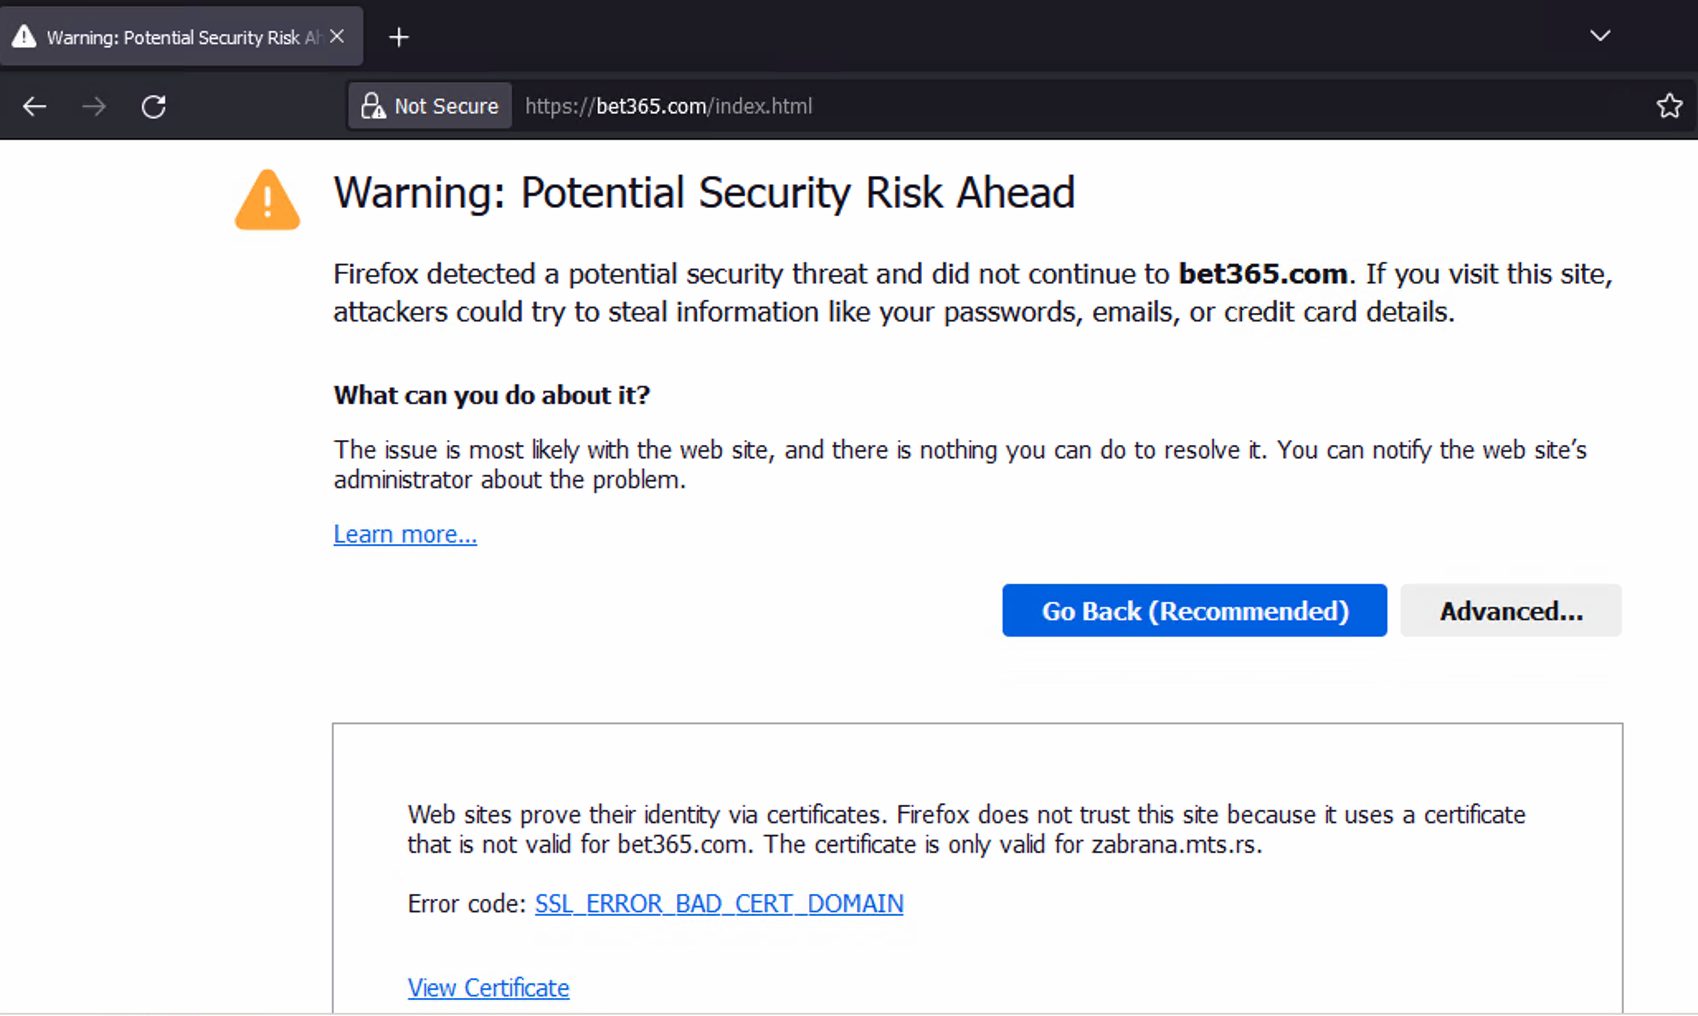Image resolution: width=1698 pixels, height=1016 pixels.
Task: Click the orange warning triangle icon
Action: [x=267, y=200]
